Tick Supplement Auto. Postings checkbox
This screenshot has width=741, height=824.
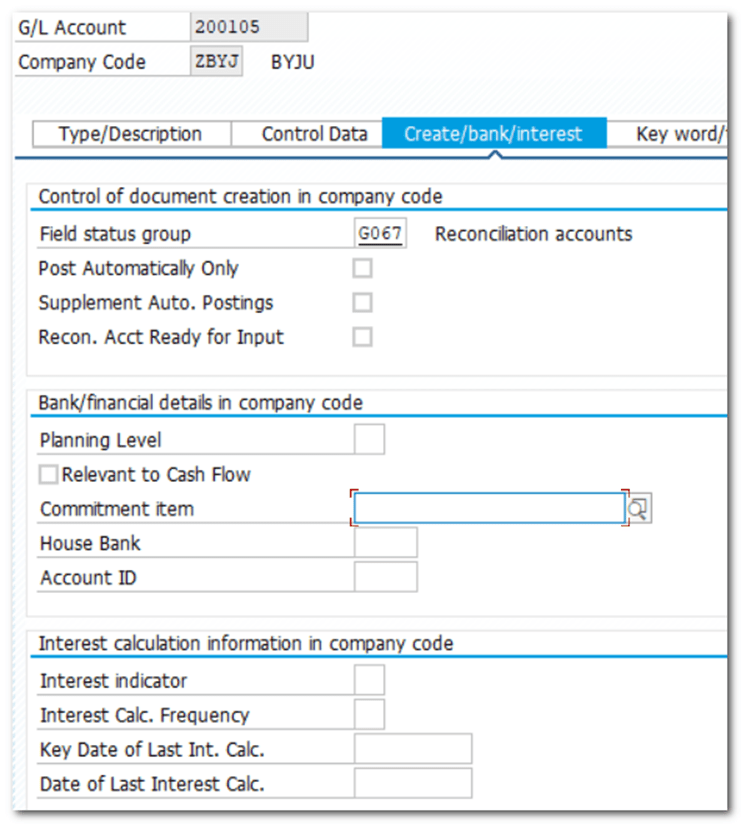click(362, 303)
